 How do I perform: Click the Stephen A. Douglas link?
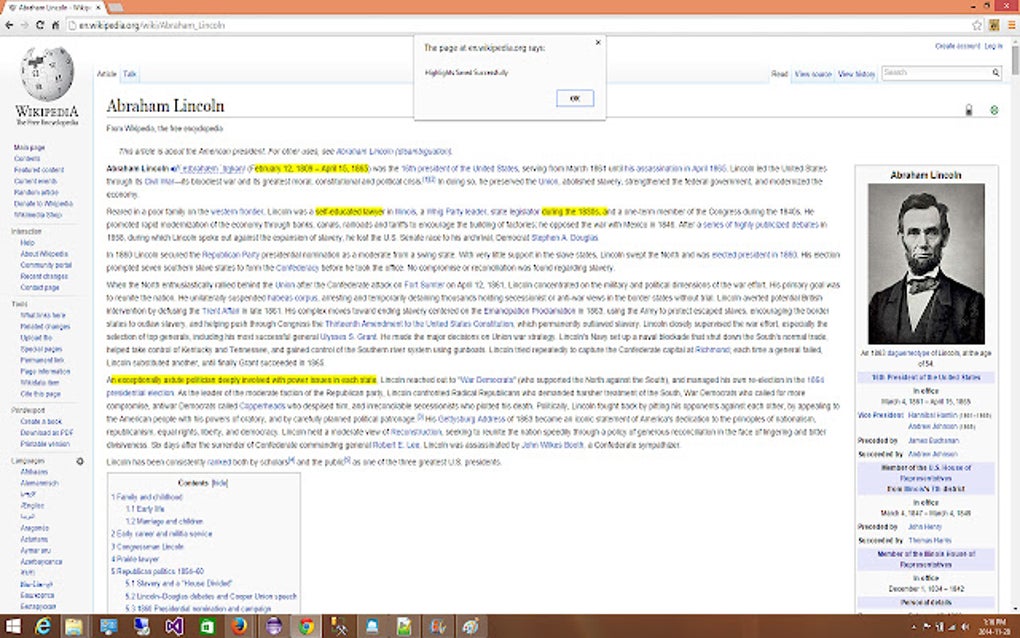(x=564, y=237)
